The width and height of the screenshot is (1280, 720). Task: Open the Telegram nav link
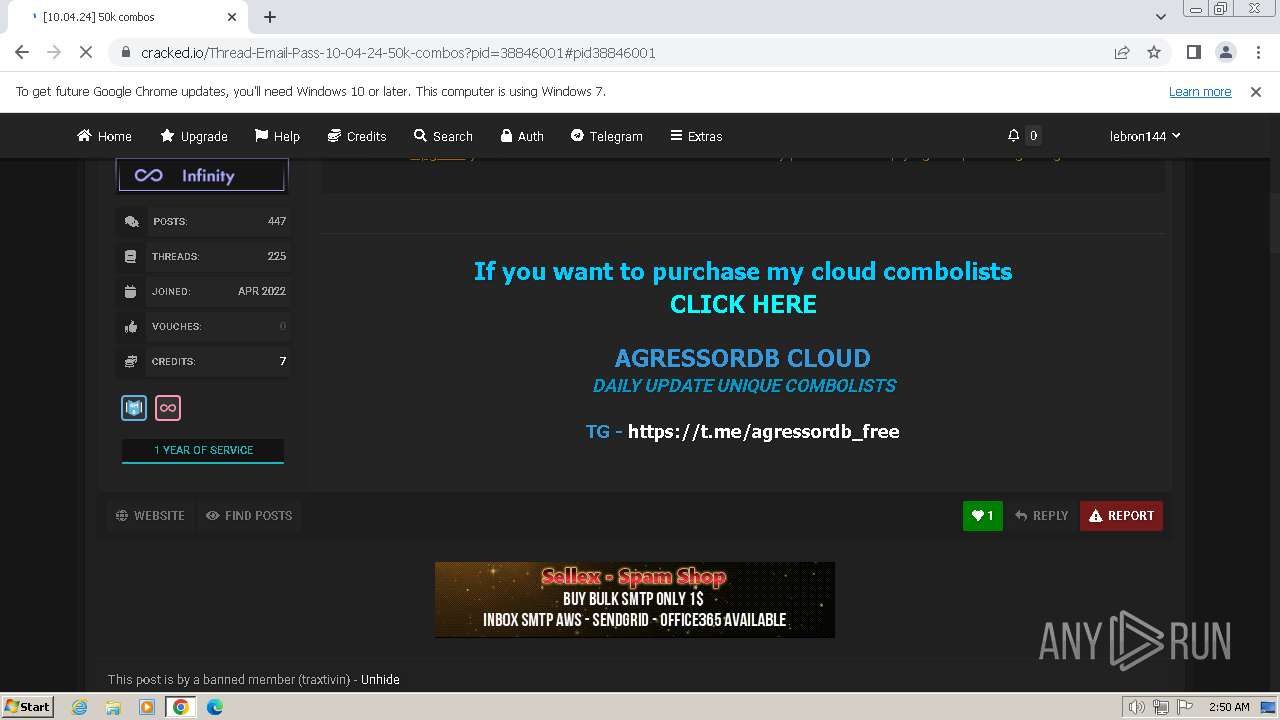pos(607,136)
